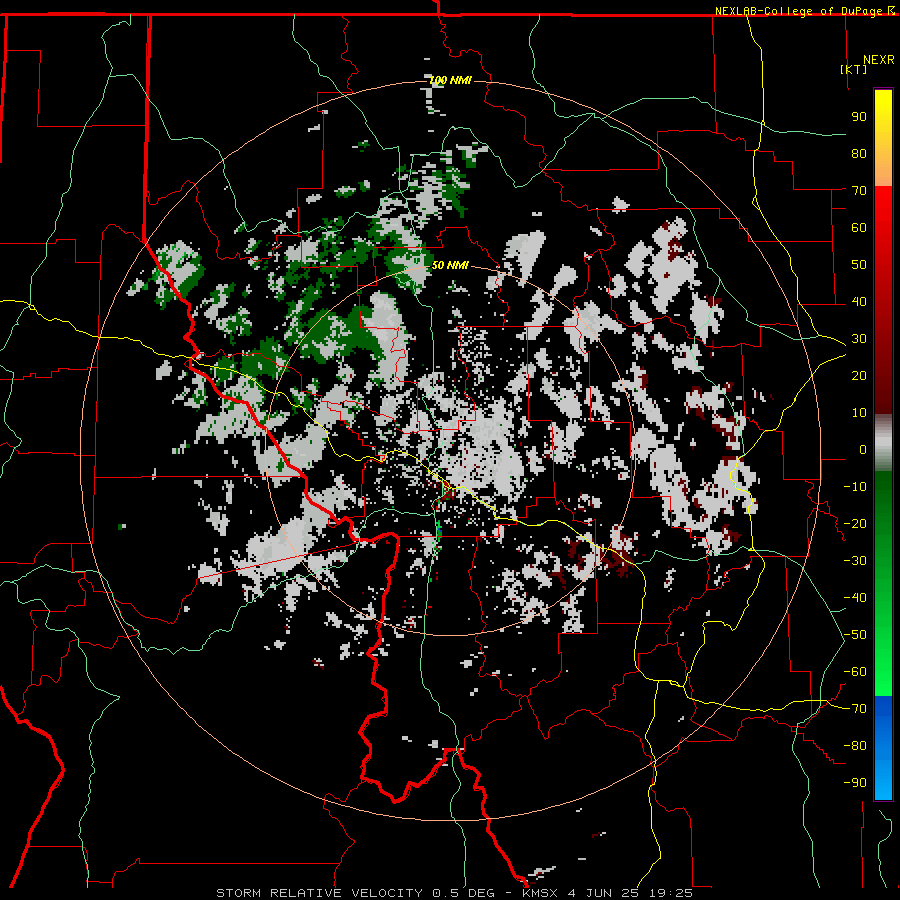
Task: Select the gray zero-velocity segment of the color bar
Action: pos(883,442)
